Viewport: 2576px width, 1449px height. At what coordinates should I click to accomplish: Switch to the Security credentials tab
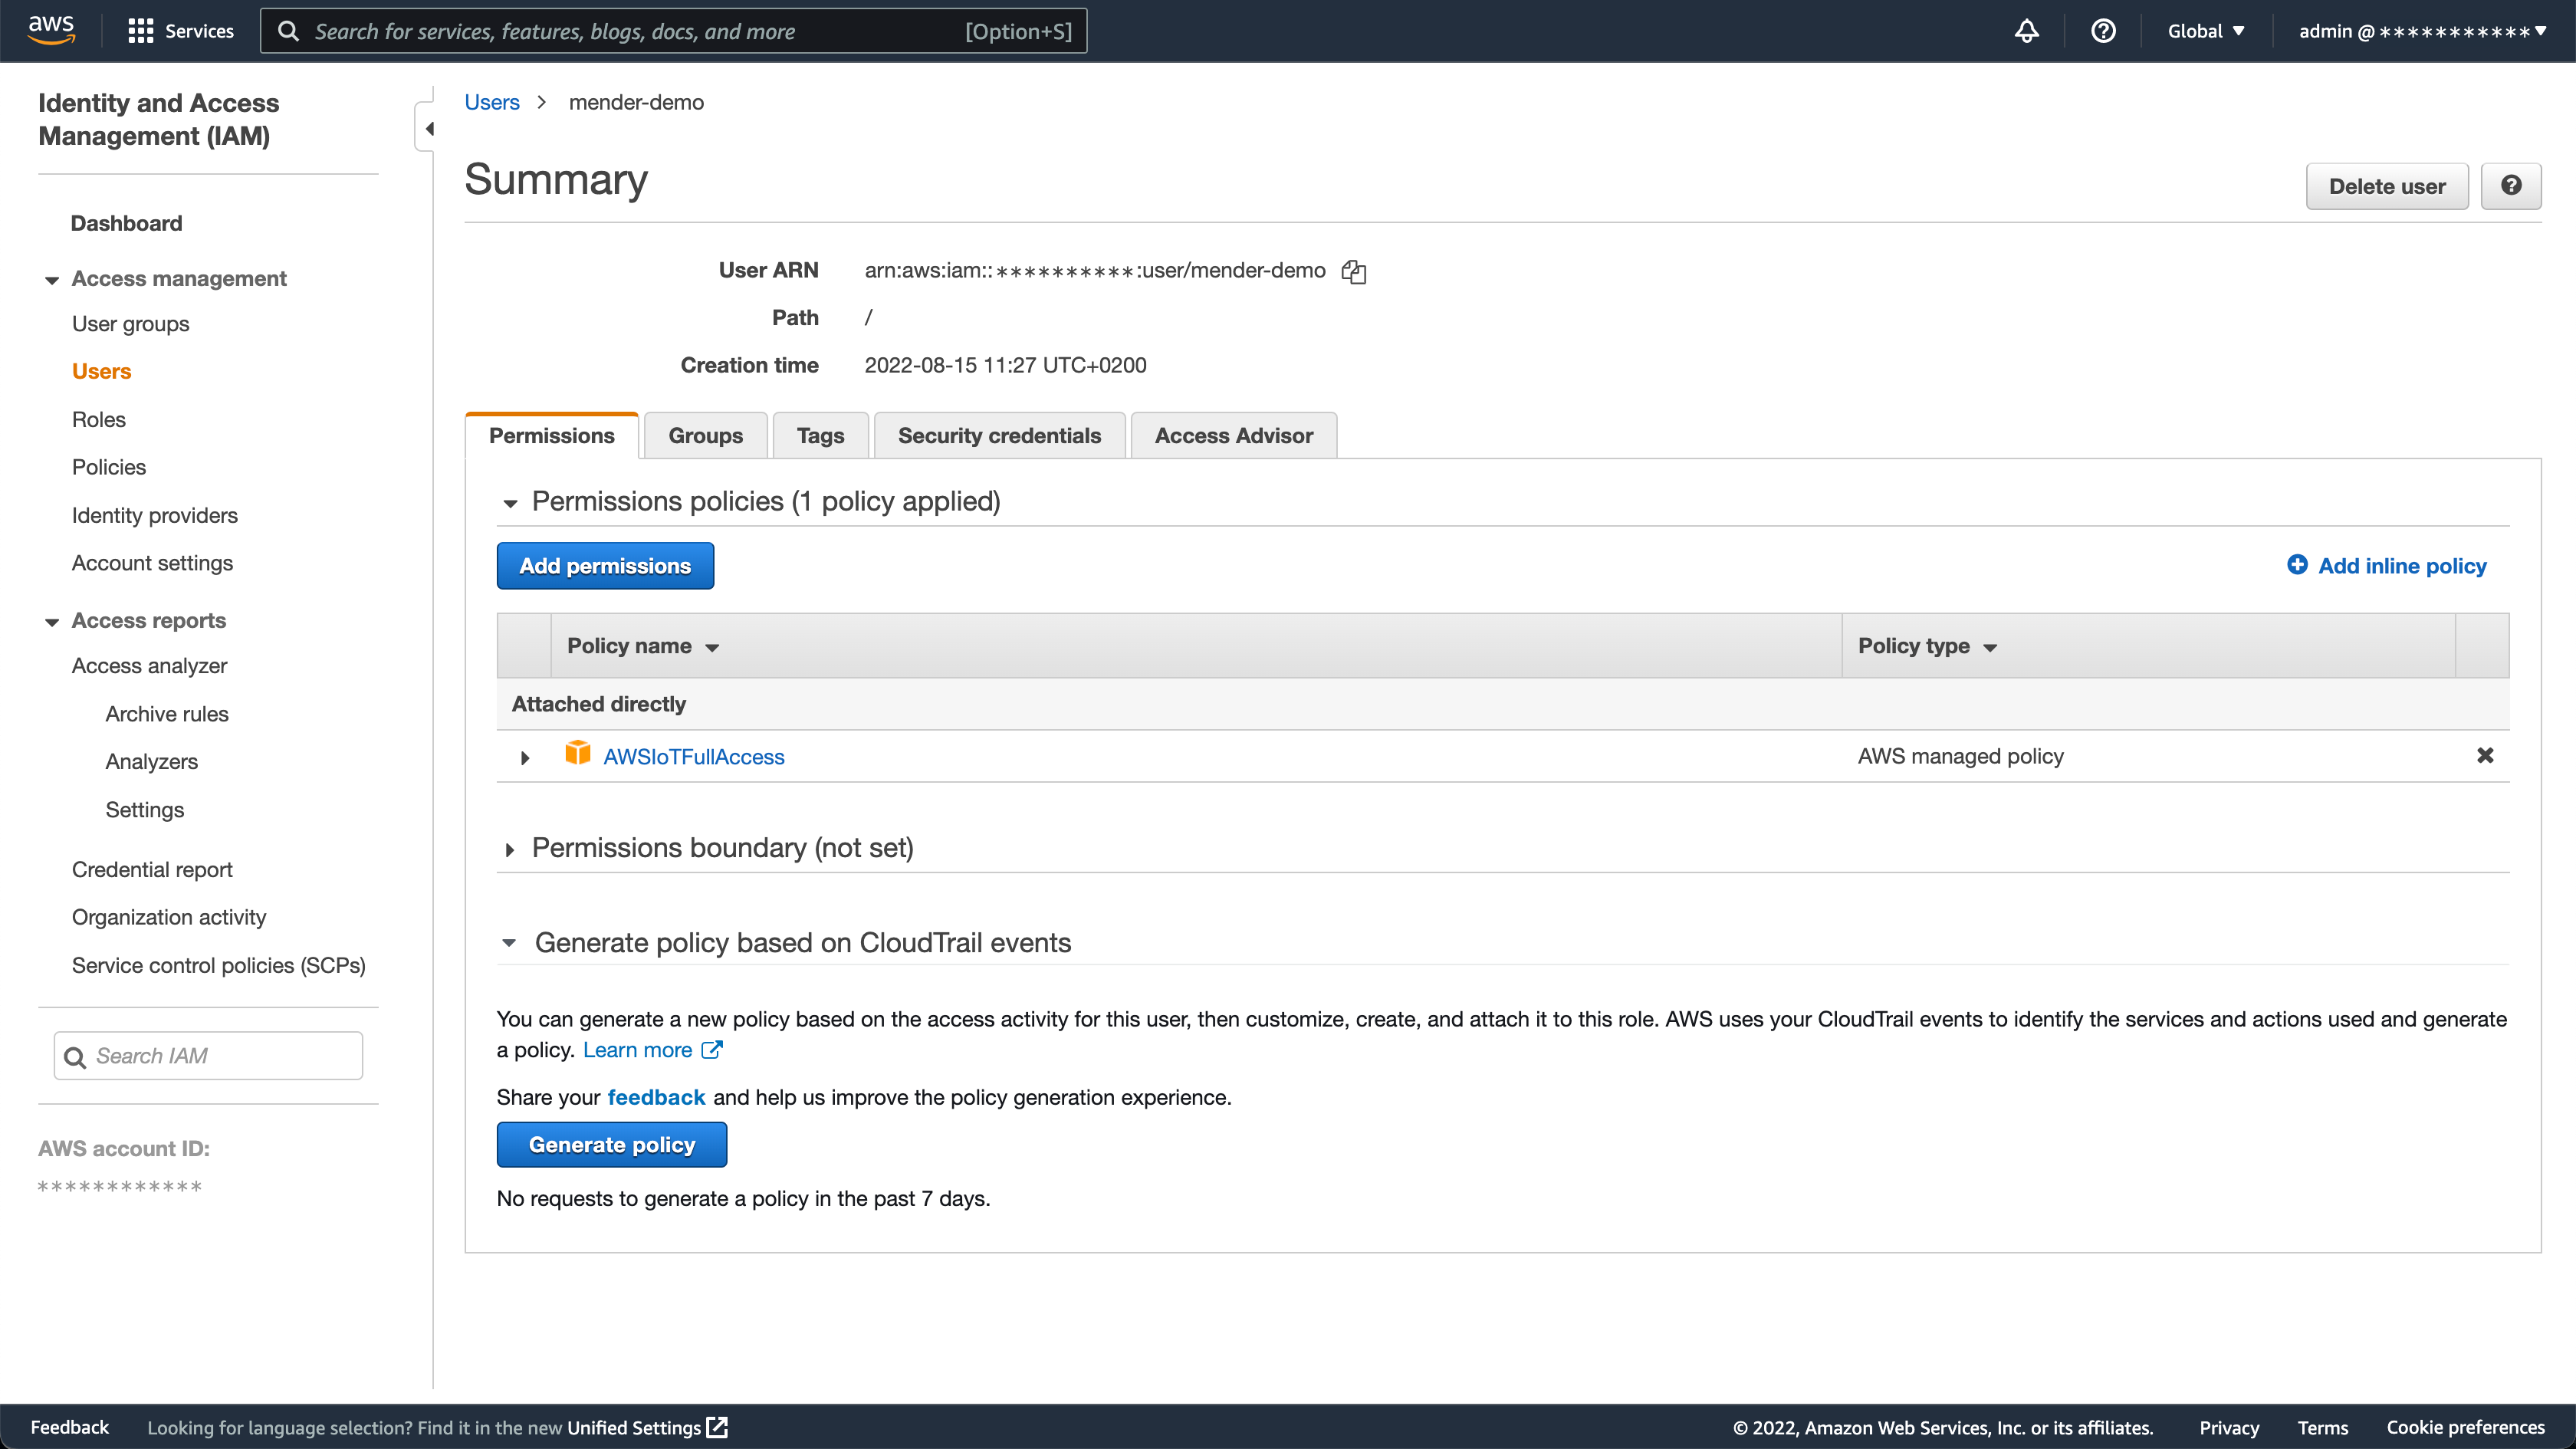(998, 436)
